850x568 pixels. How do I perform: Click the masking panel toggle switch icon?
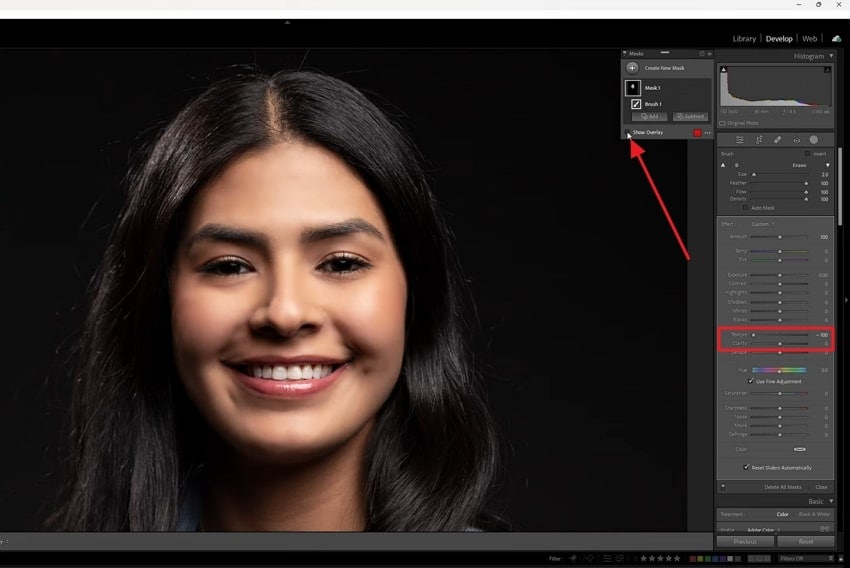pos(723,487)
